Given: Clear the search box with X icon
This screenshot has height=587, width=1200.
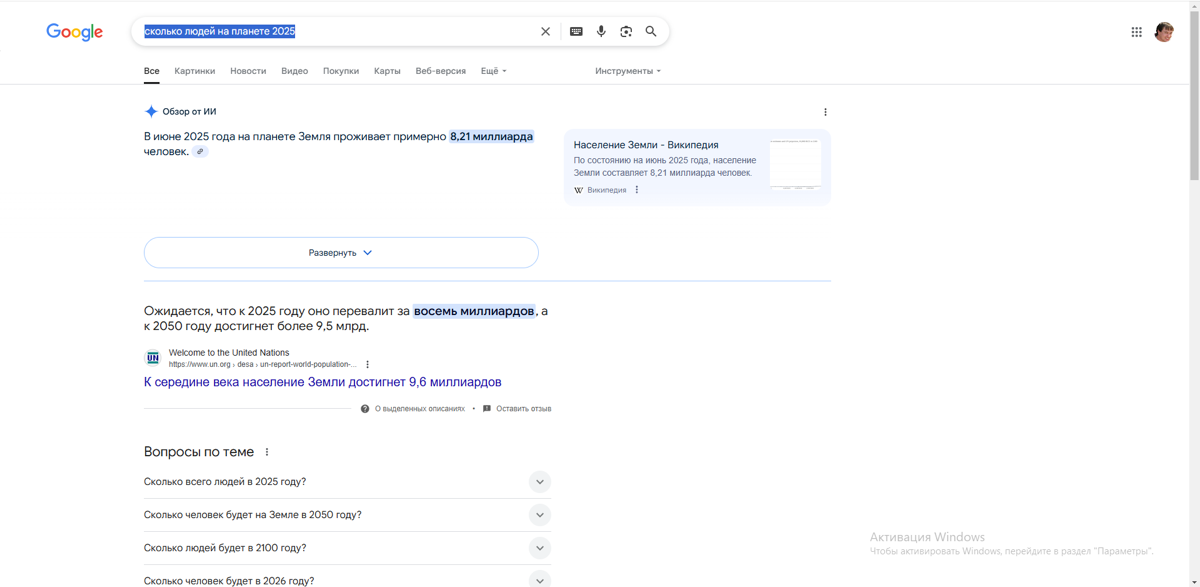Looking at the screenshot, I should [545, 31].
